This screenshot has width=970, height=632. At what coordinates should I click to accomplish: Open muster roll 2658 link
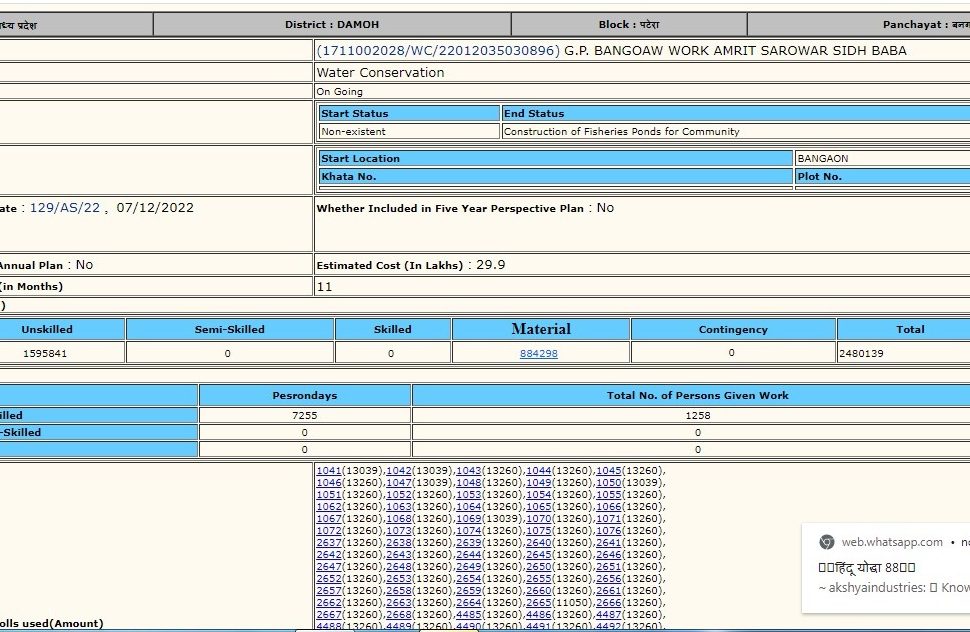pyautogui.click(x=398, y=591)
